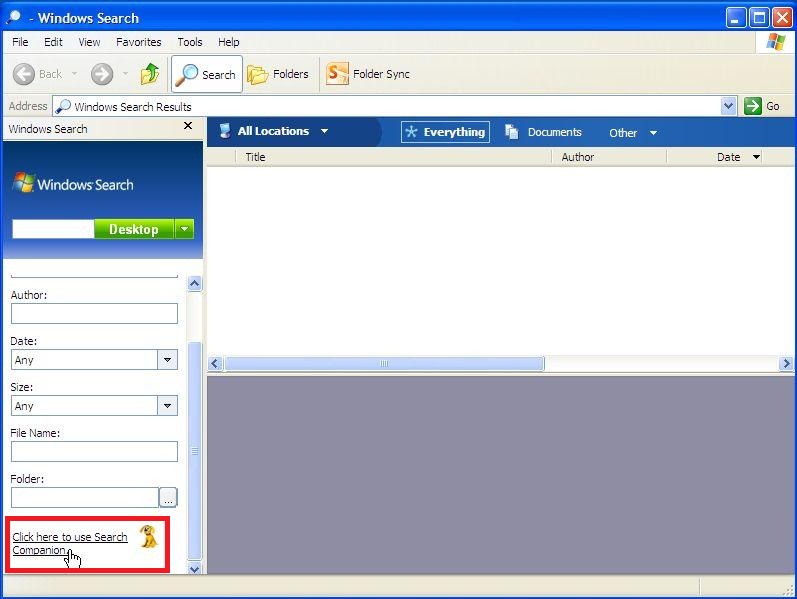The height and width of the screenshot is (599, 797).
Task: Click the title bar magnifier icon
Action: tap(13, 18)
